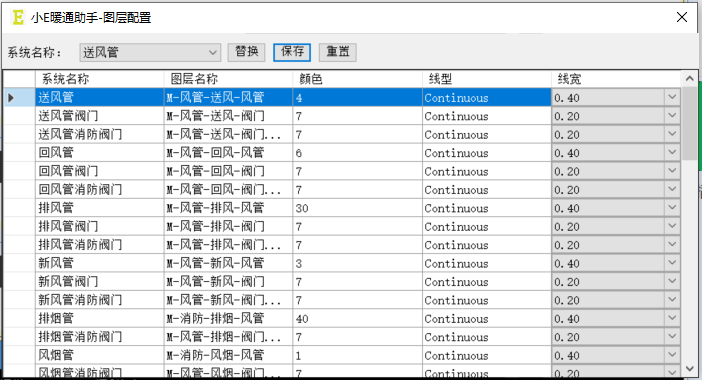The height and width of the screenshot is (380, 702).
Task: Click row header of 回风管 row
Action: tap(19, 153)
